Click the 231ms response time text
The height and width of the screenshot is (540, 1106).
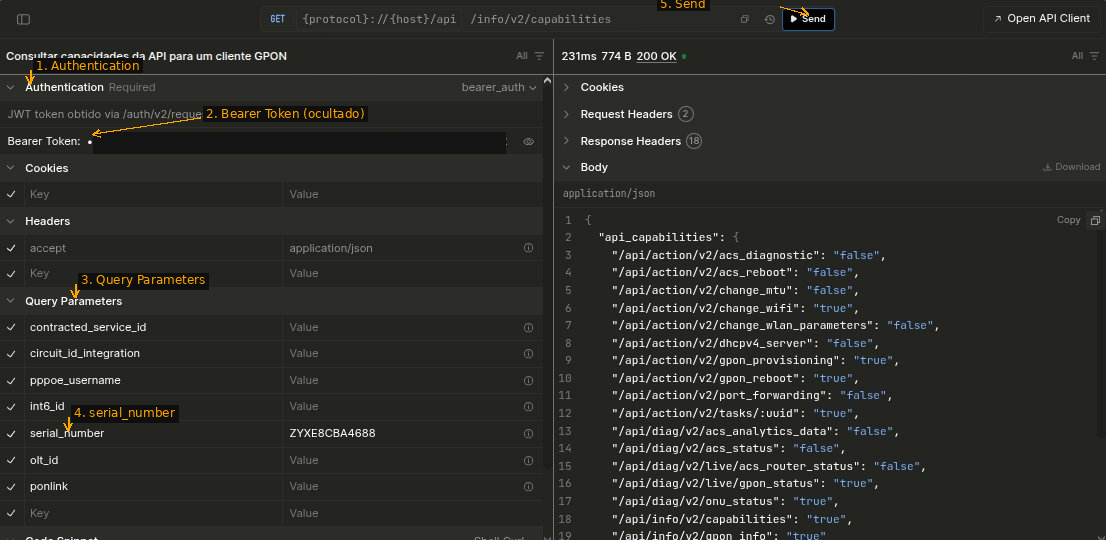[x=578, y=56]
